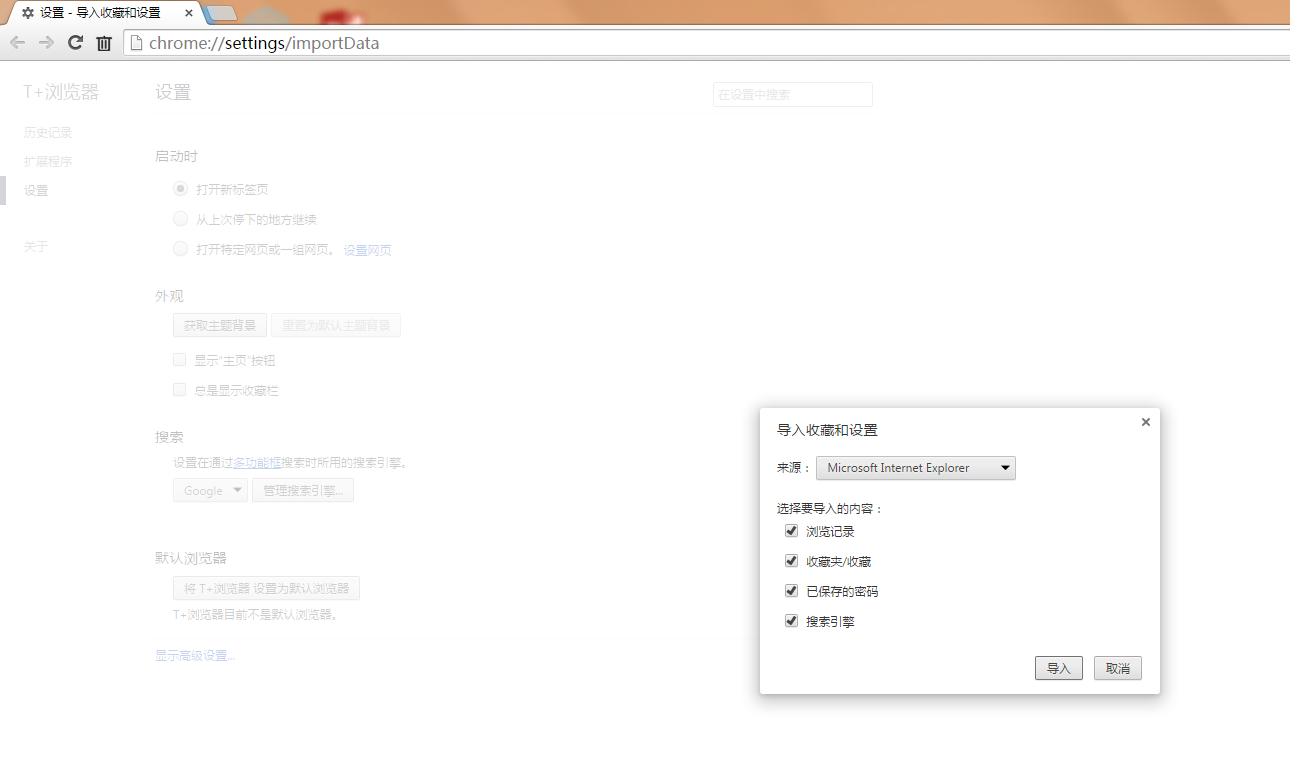Enable the 显示"主页"按钮 checkbox
Image resolution: width=1290 pixels, height=782 pixels.
pos(180,360)
